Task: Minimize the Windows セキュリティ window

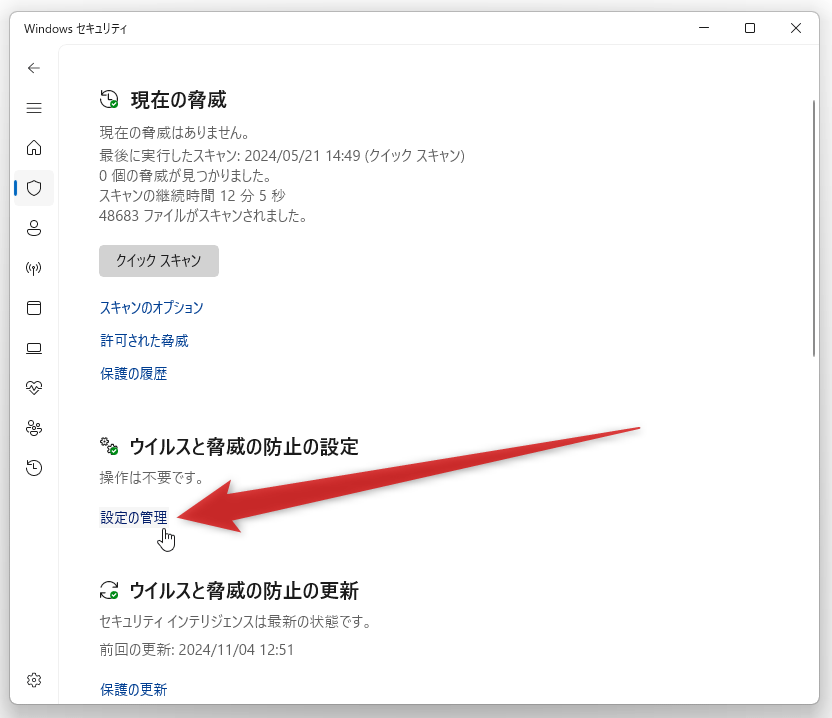Action: [704, 28]
